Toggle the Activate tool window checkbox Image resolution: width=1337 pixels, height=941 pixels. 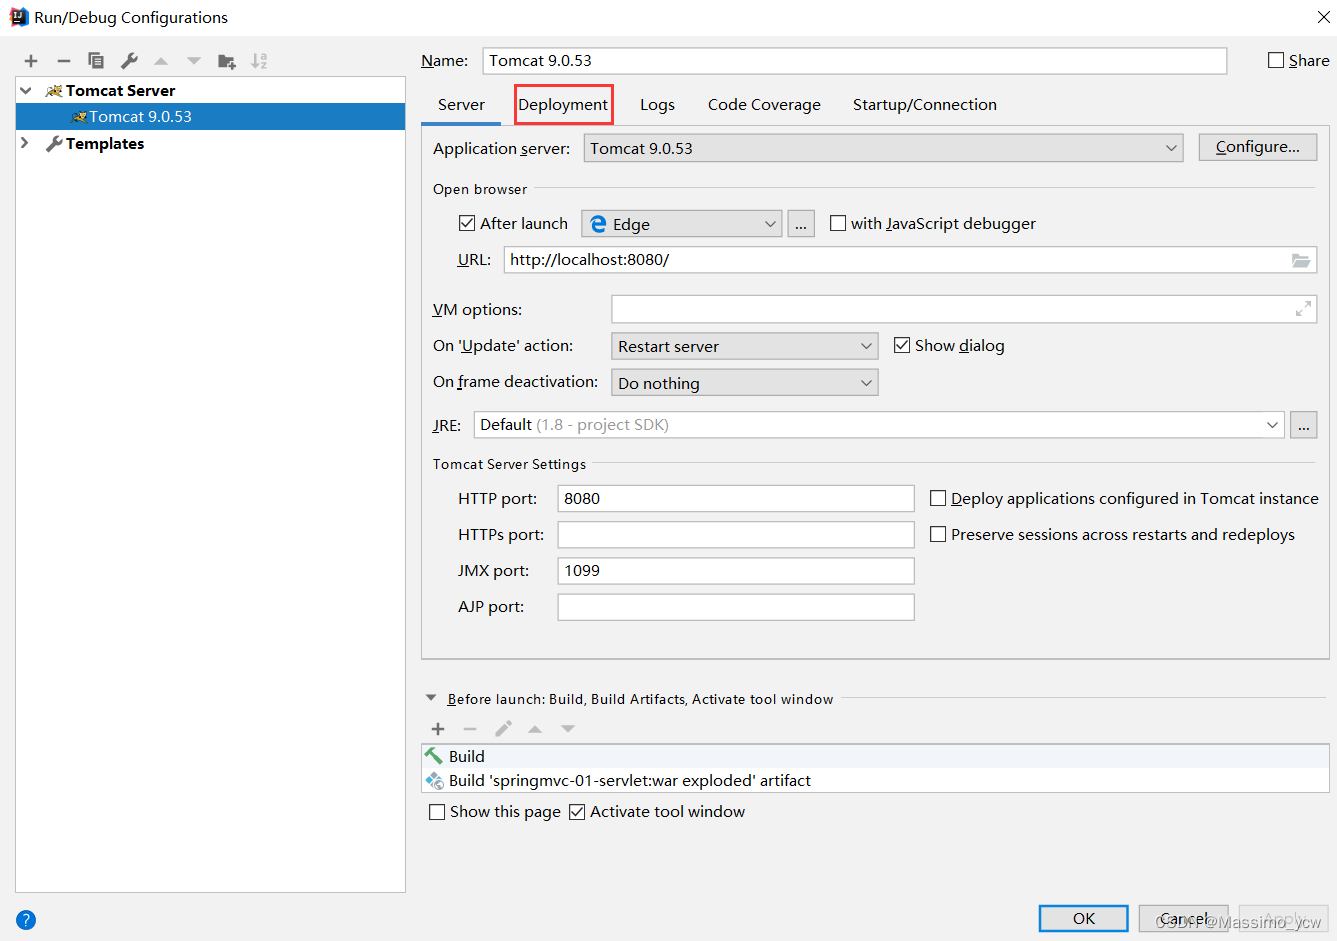[577, 812]
